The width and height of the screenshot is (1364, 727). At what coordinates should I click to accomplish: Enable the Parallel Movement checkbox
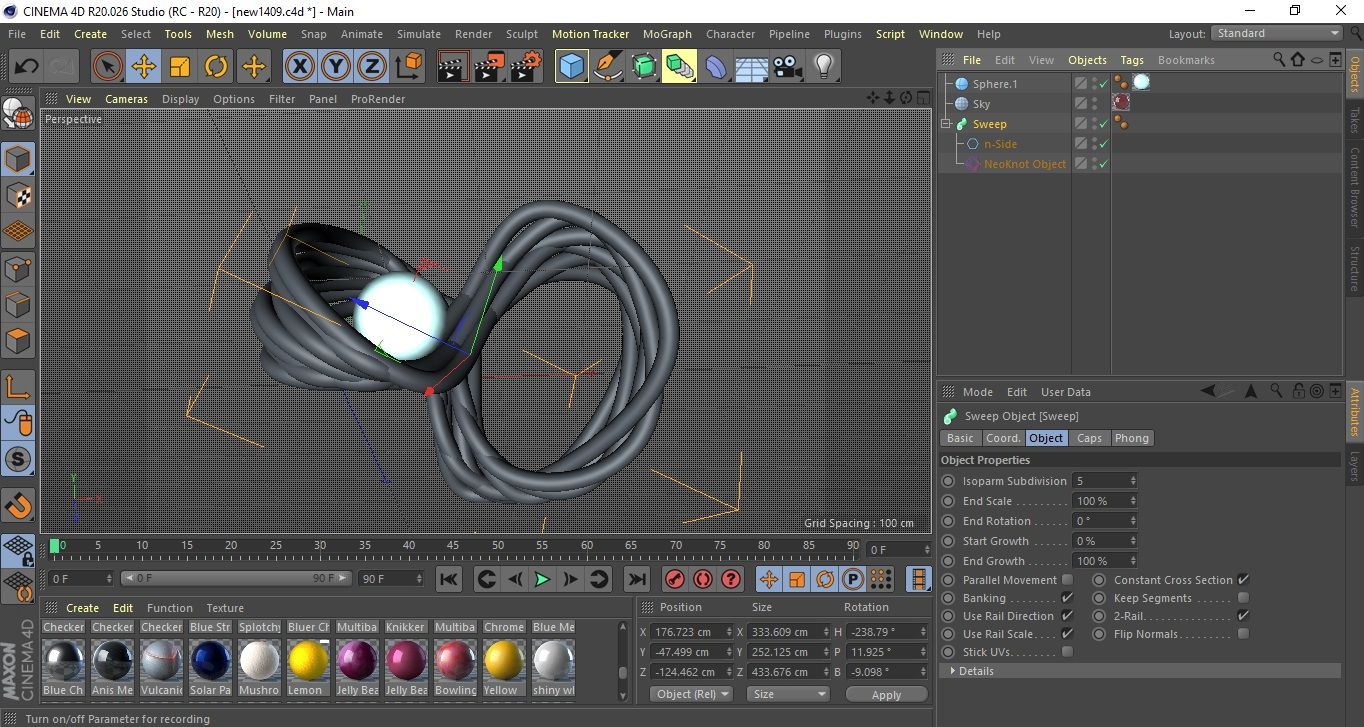[1067, 580]
